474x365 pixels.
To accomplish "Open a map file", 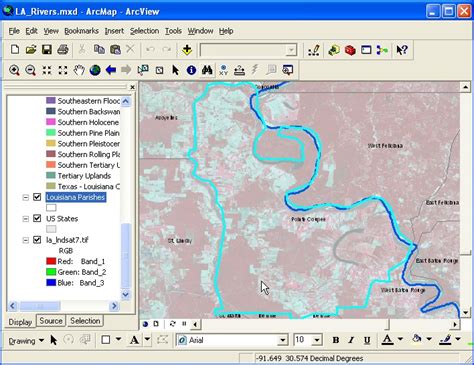I will click(x=31, y=50).
